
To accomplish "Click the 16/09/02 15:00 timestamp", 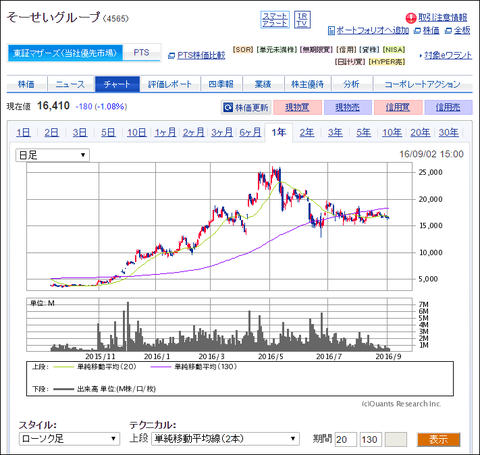I will 431,154.
